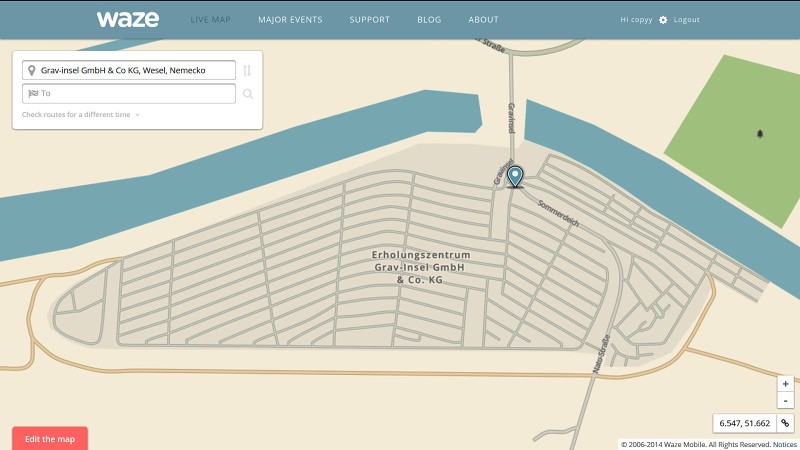Open the Support menu item
The width and height of the screenshot is (800, 450).
click(x=369, y=20)
